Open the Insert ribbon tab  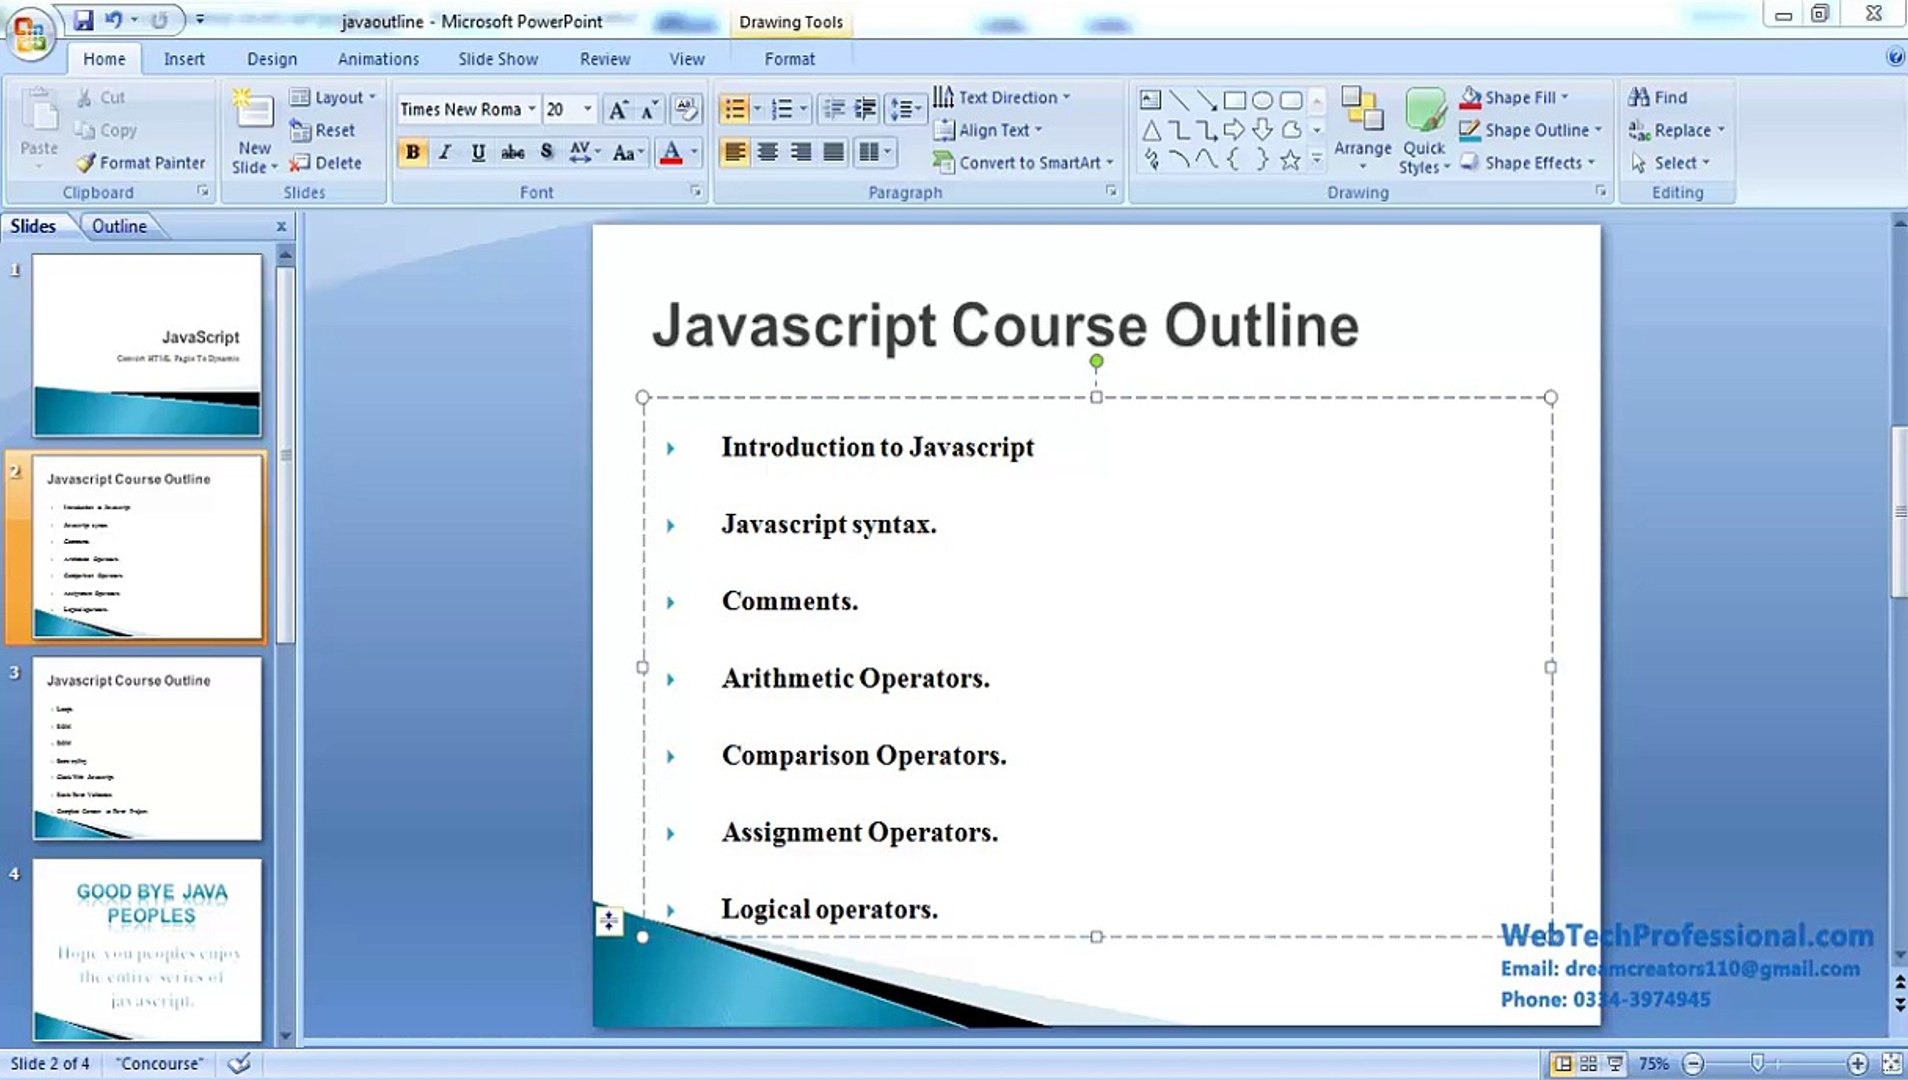point(184,59)
